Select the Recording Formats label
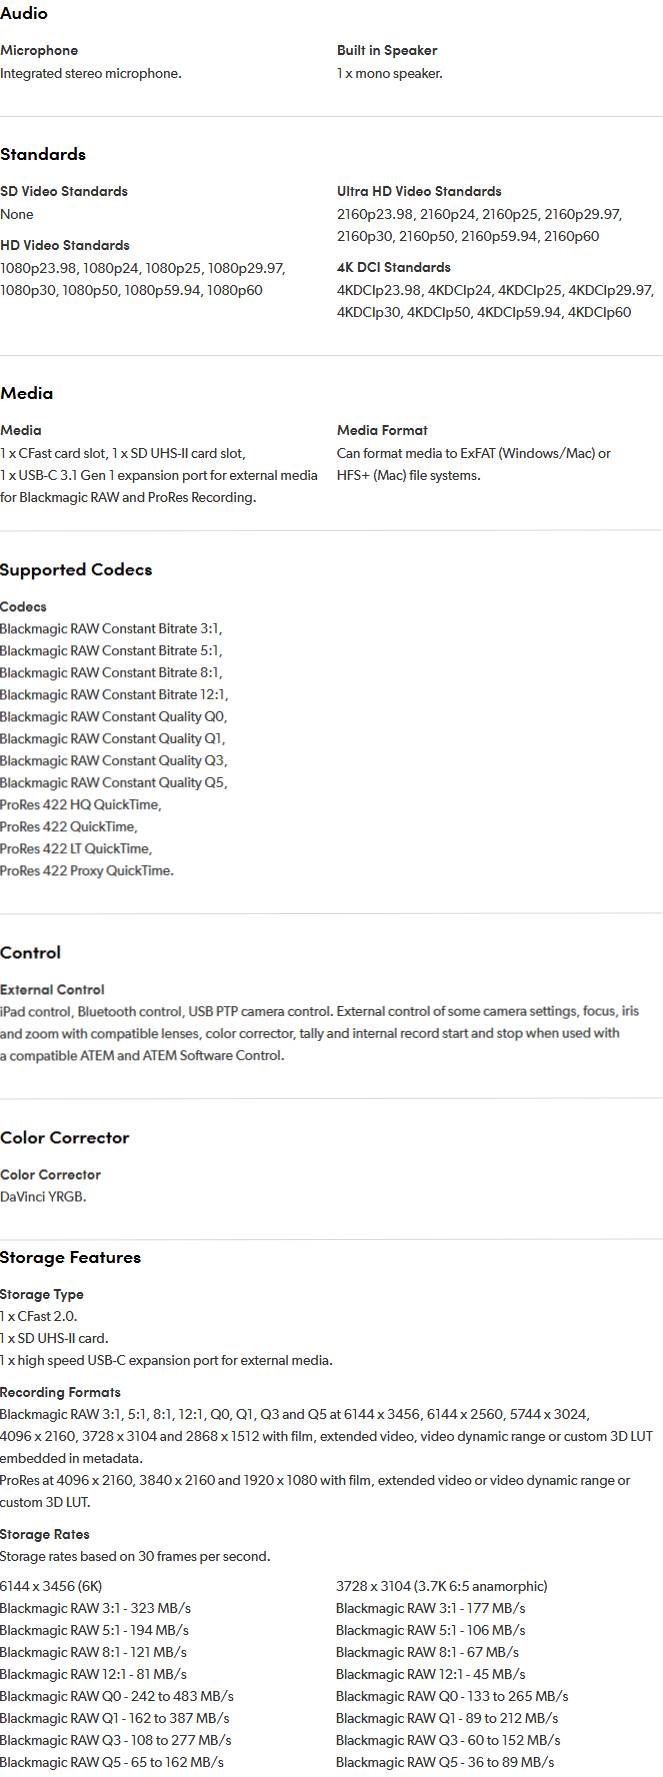The height and width of the screenshot is (1777, 663). tap(60, 1392)
